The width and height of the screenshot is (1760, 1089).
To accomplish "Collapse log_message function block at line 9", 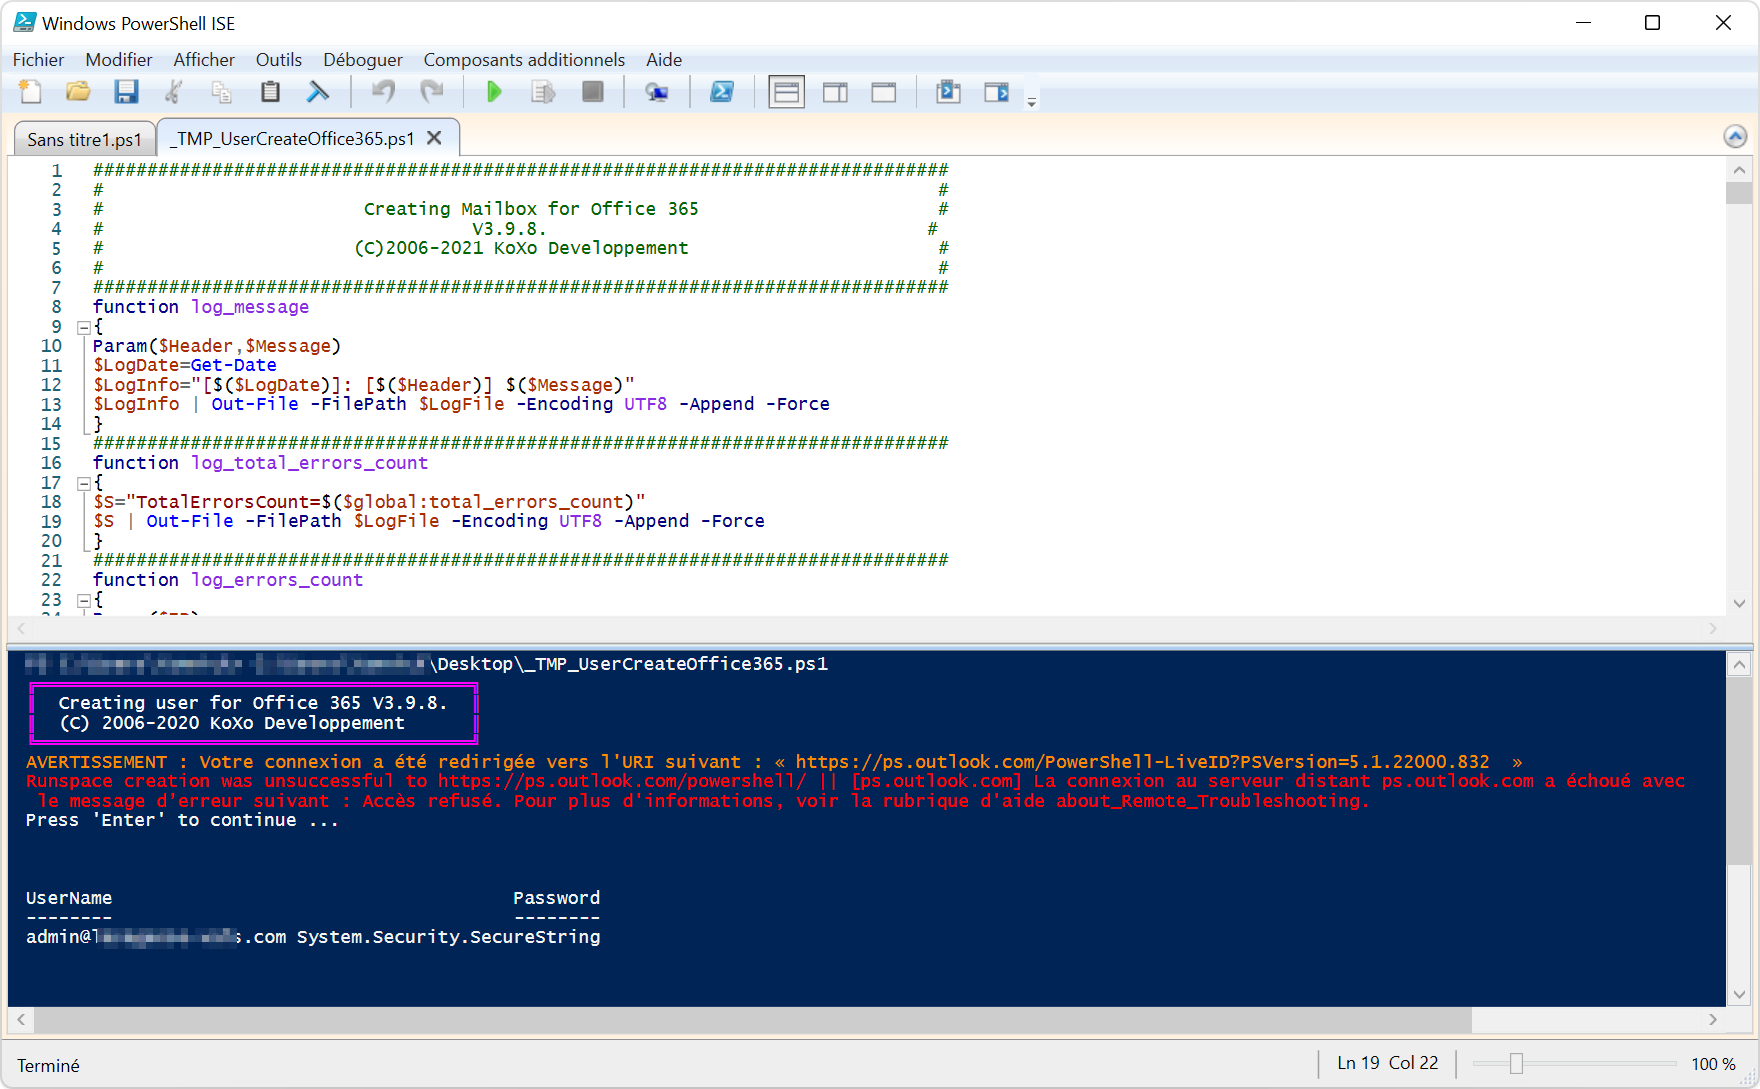I will 84,327.
